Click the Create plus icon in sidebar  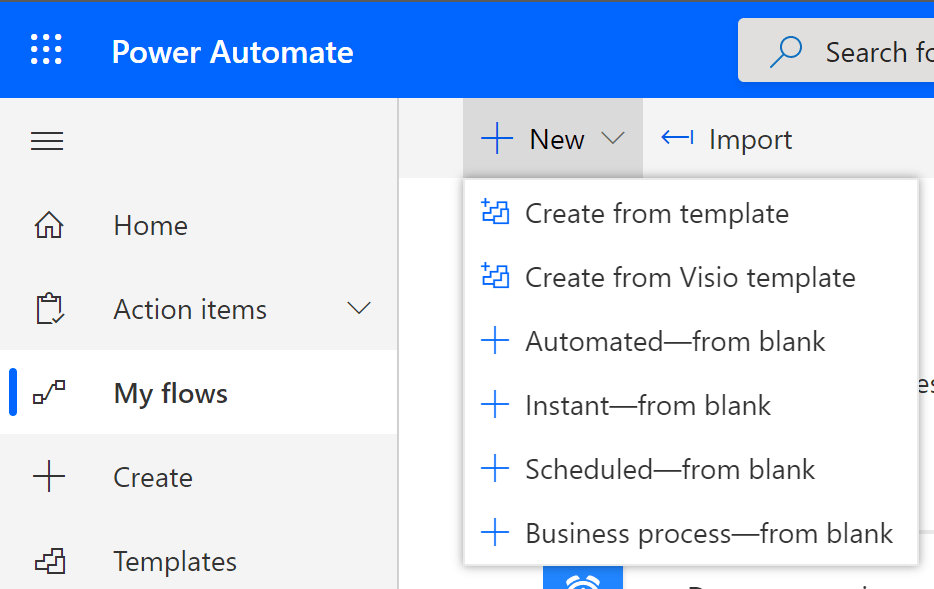point(48,478)
